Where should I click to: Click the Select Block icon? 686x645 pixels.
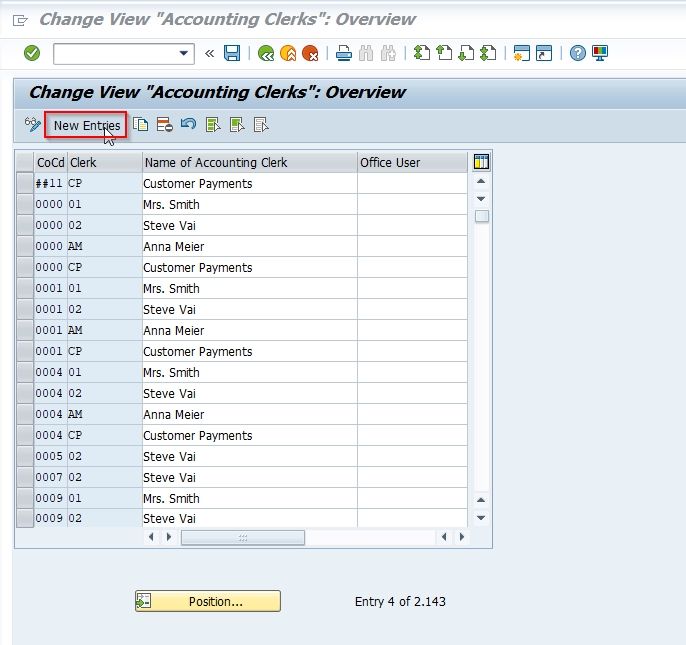[237, 125]
